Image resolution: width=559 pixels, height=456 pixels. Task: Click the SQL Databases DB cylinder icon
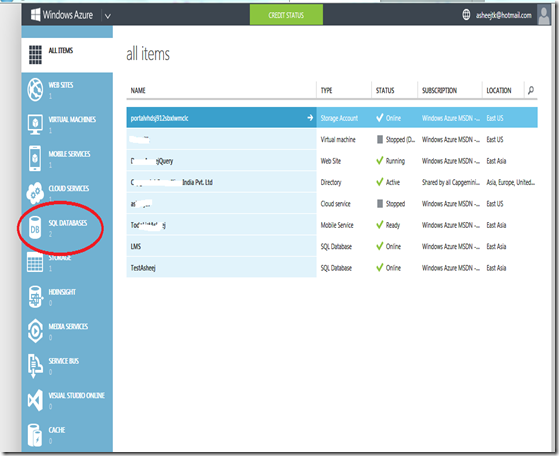(x=35, y=228)
